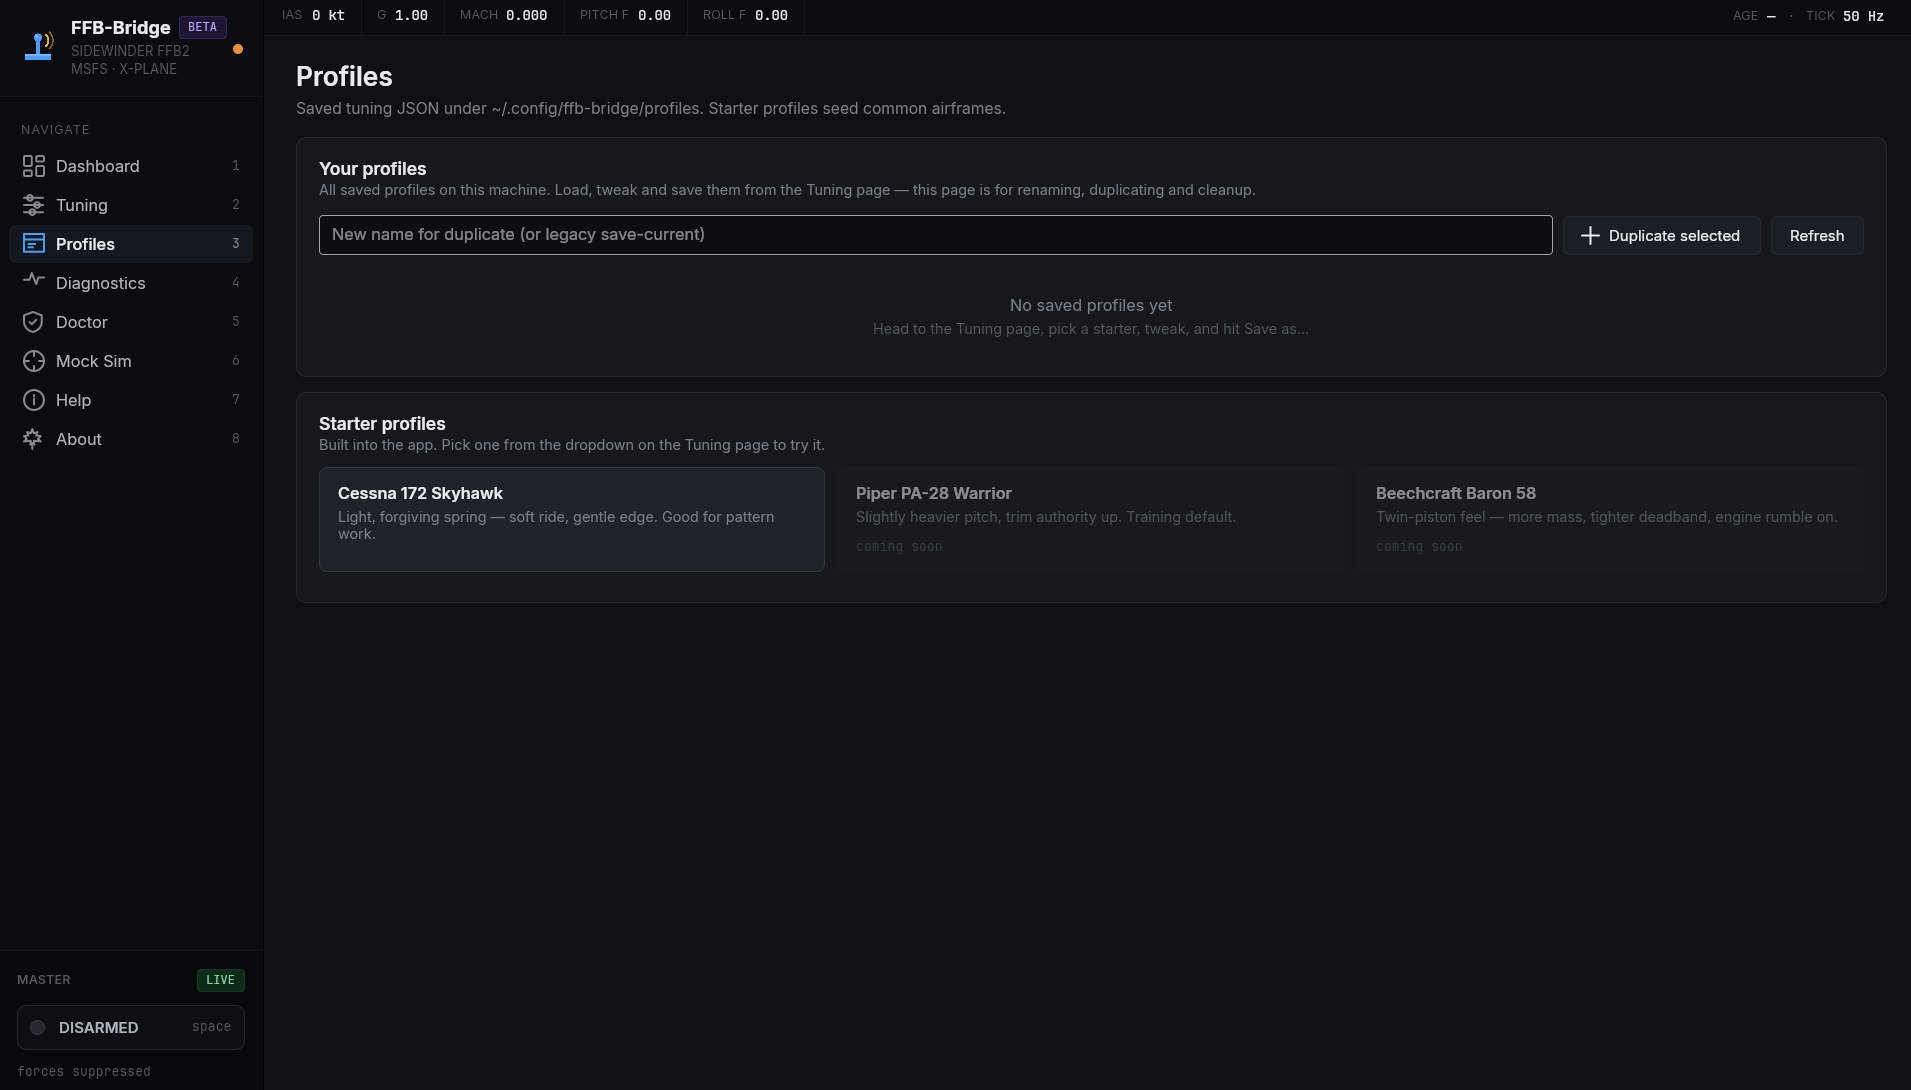Select the Cessna 172 Skyhawk starter profile

571,519
